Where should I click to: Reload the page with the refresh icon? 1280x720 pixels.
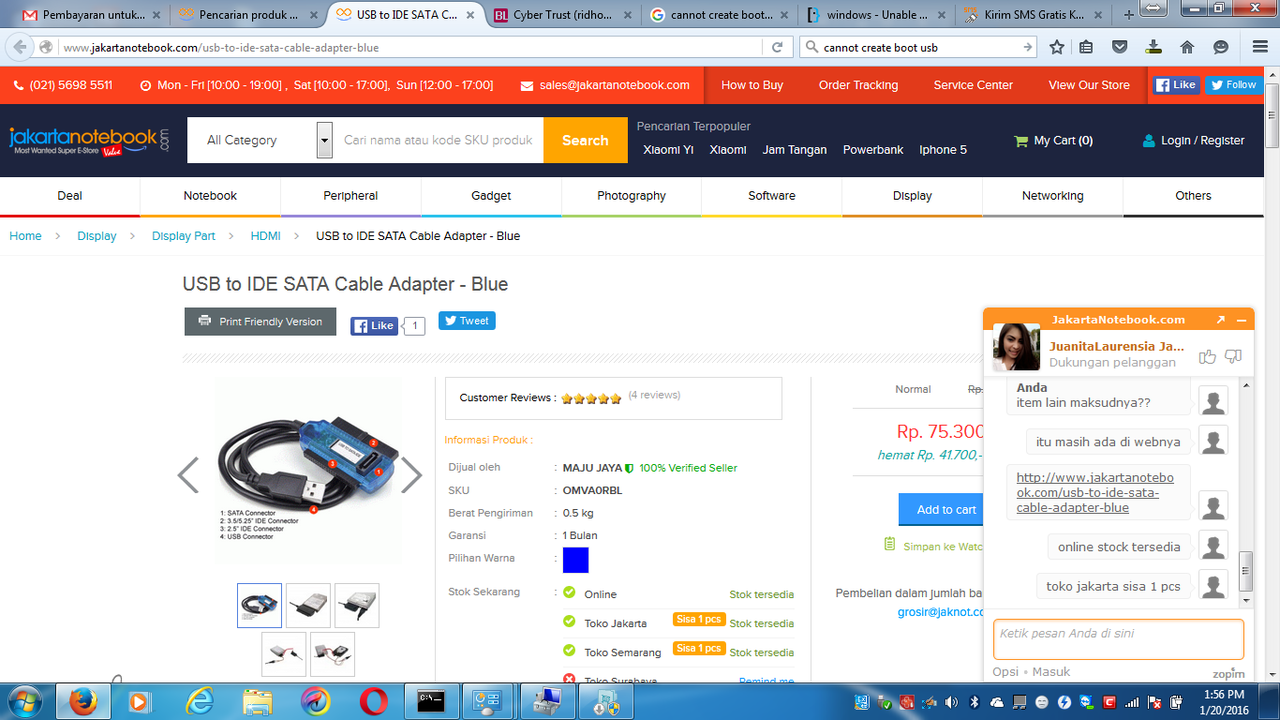pyautogui.click(x=777, y=47)
